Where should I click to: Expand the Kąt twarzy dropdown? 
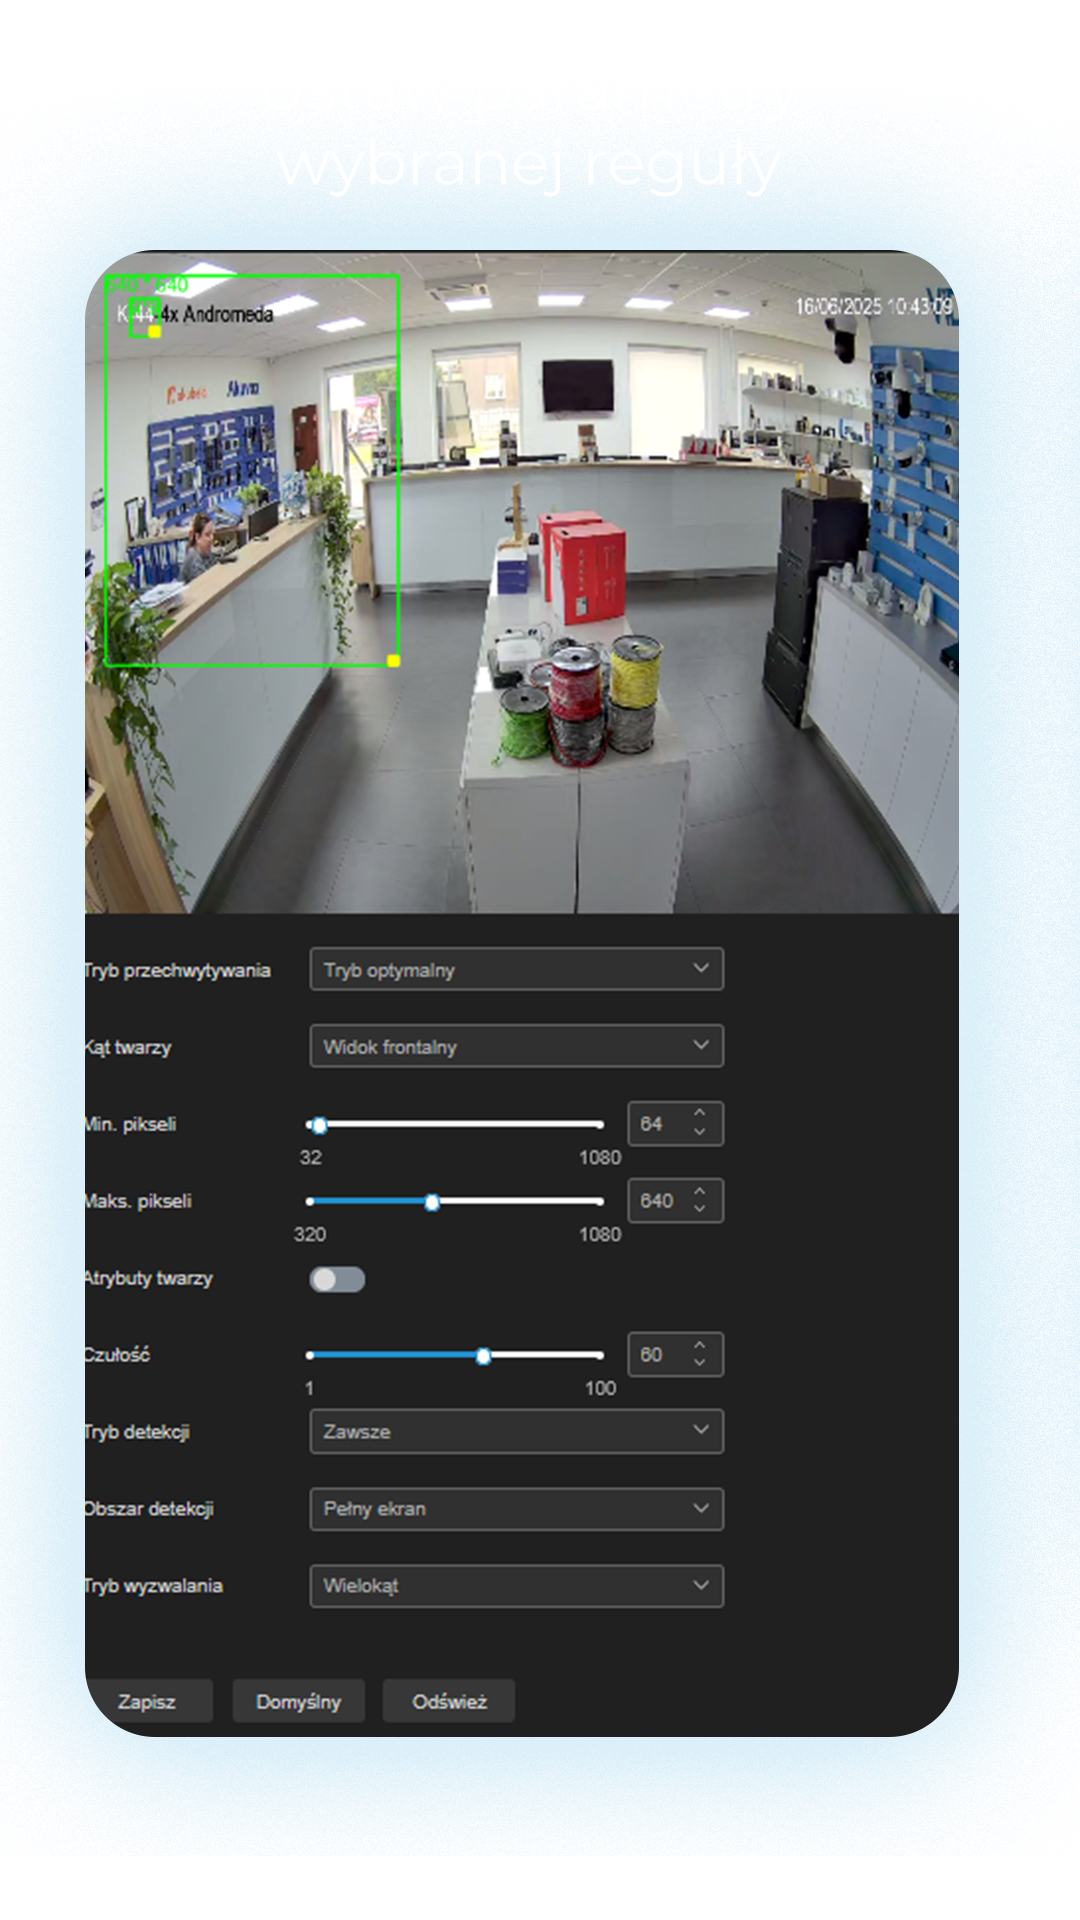click(x=516, y=1046)
